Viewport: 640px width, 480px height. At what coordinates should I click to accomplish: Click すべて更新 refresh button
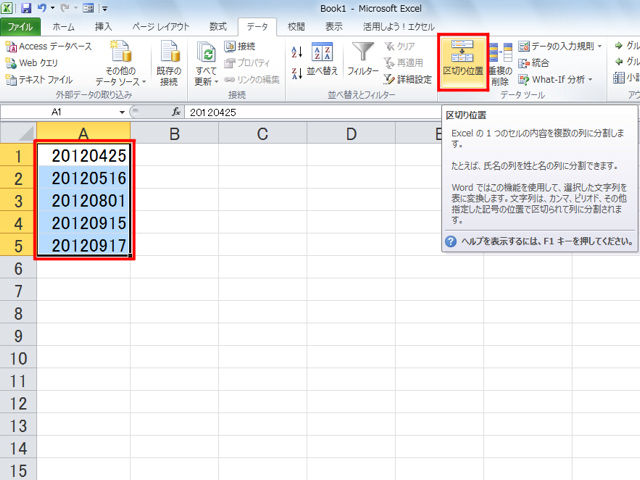coord(206,63)
